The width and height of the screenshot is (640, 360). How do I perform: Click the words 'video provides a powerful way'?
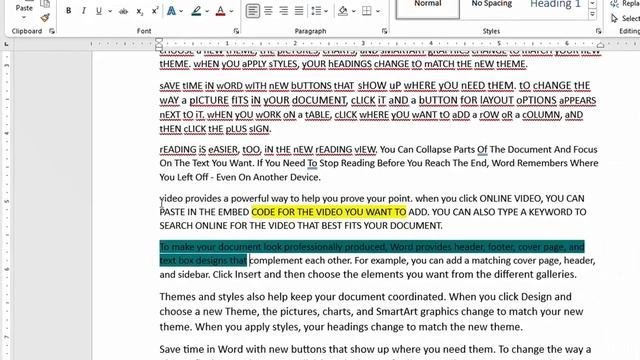tap(224, 199)
